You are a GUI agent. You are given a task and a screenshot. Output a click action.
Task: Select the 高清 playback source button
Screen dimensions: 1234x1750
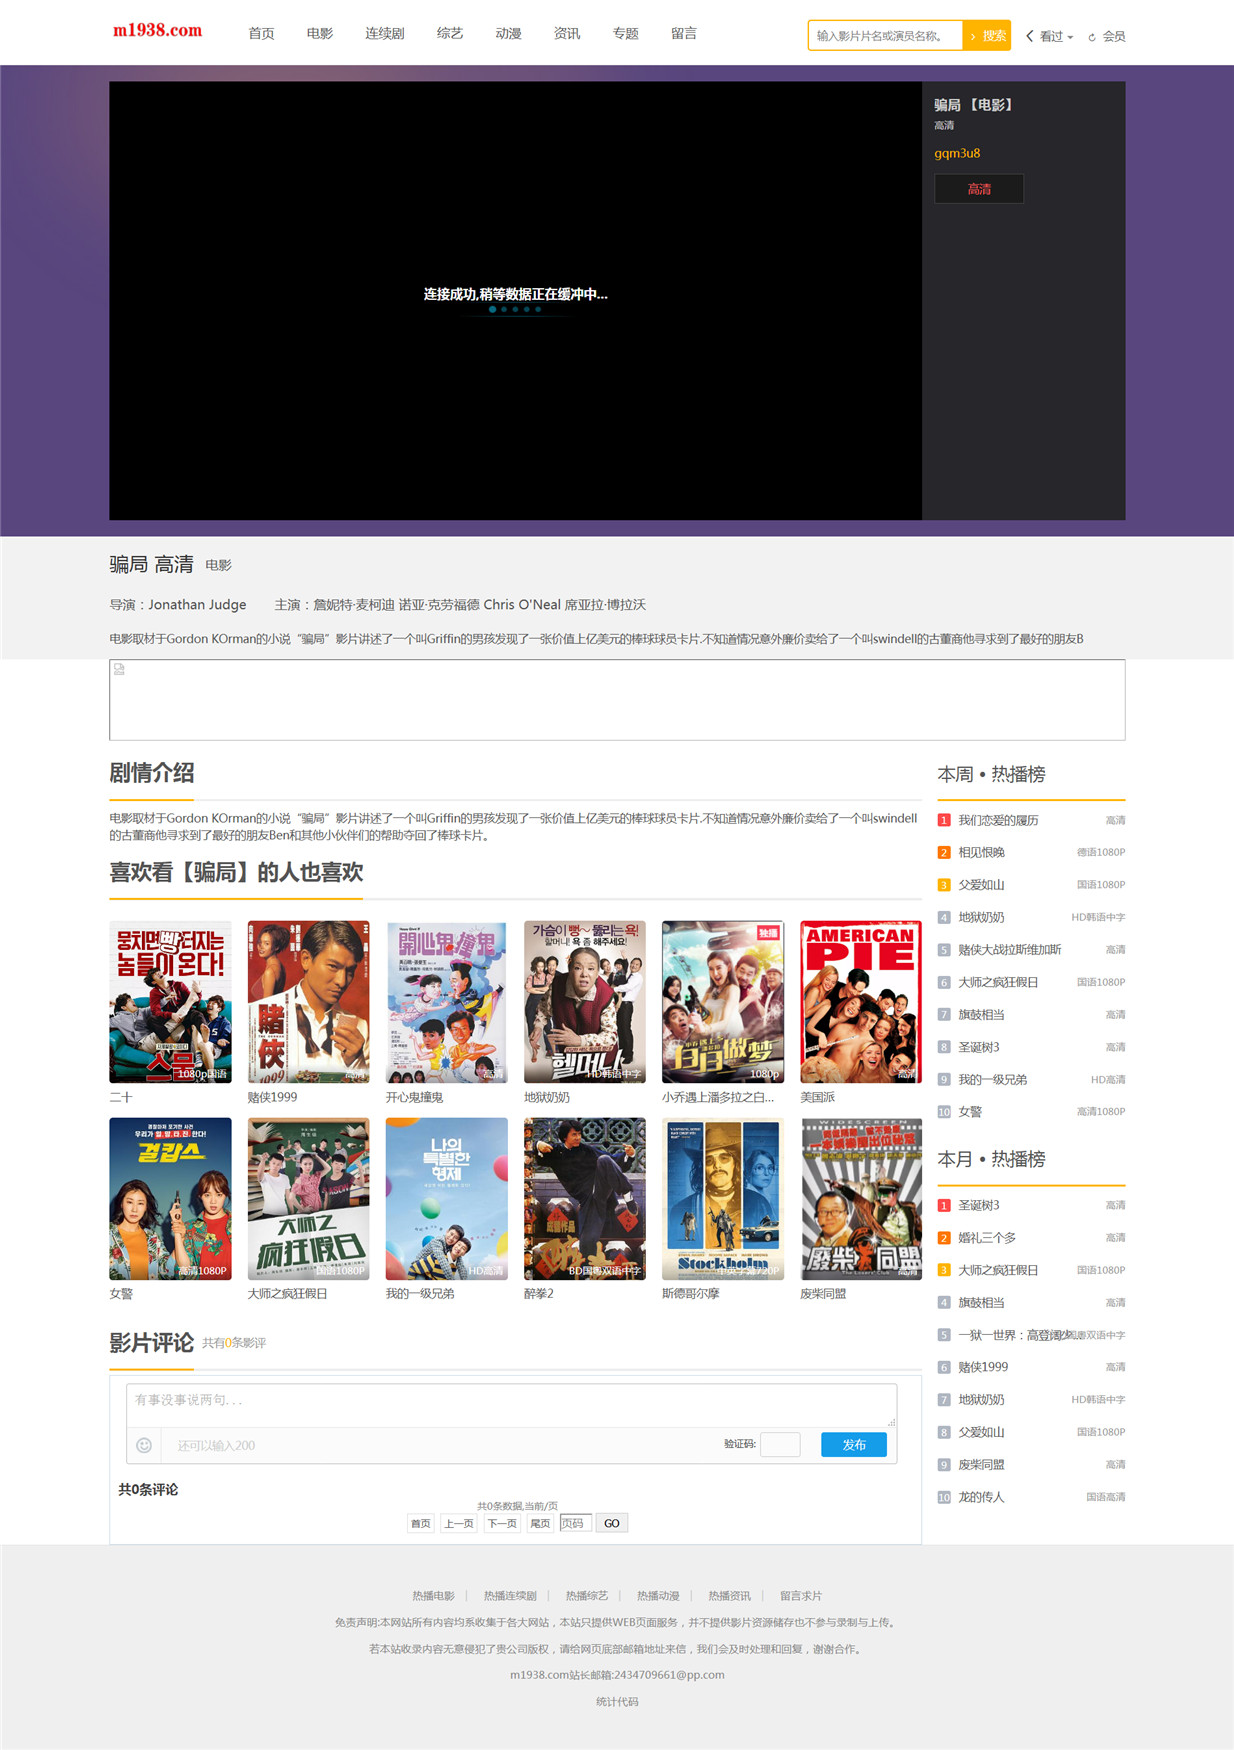979,189
